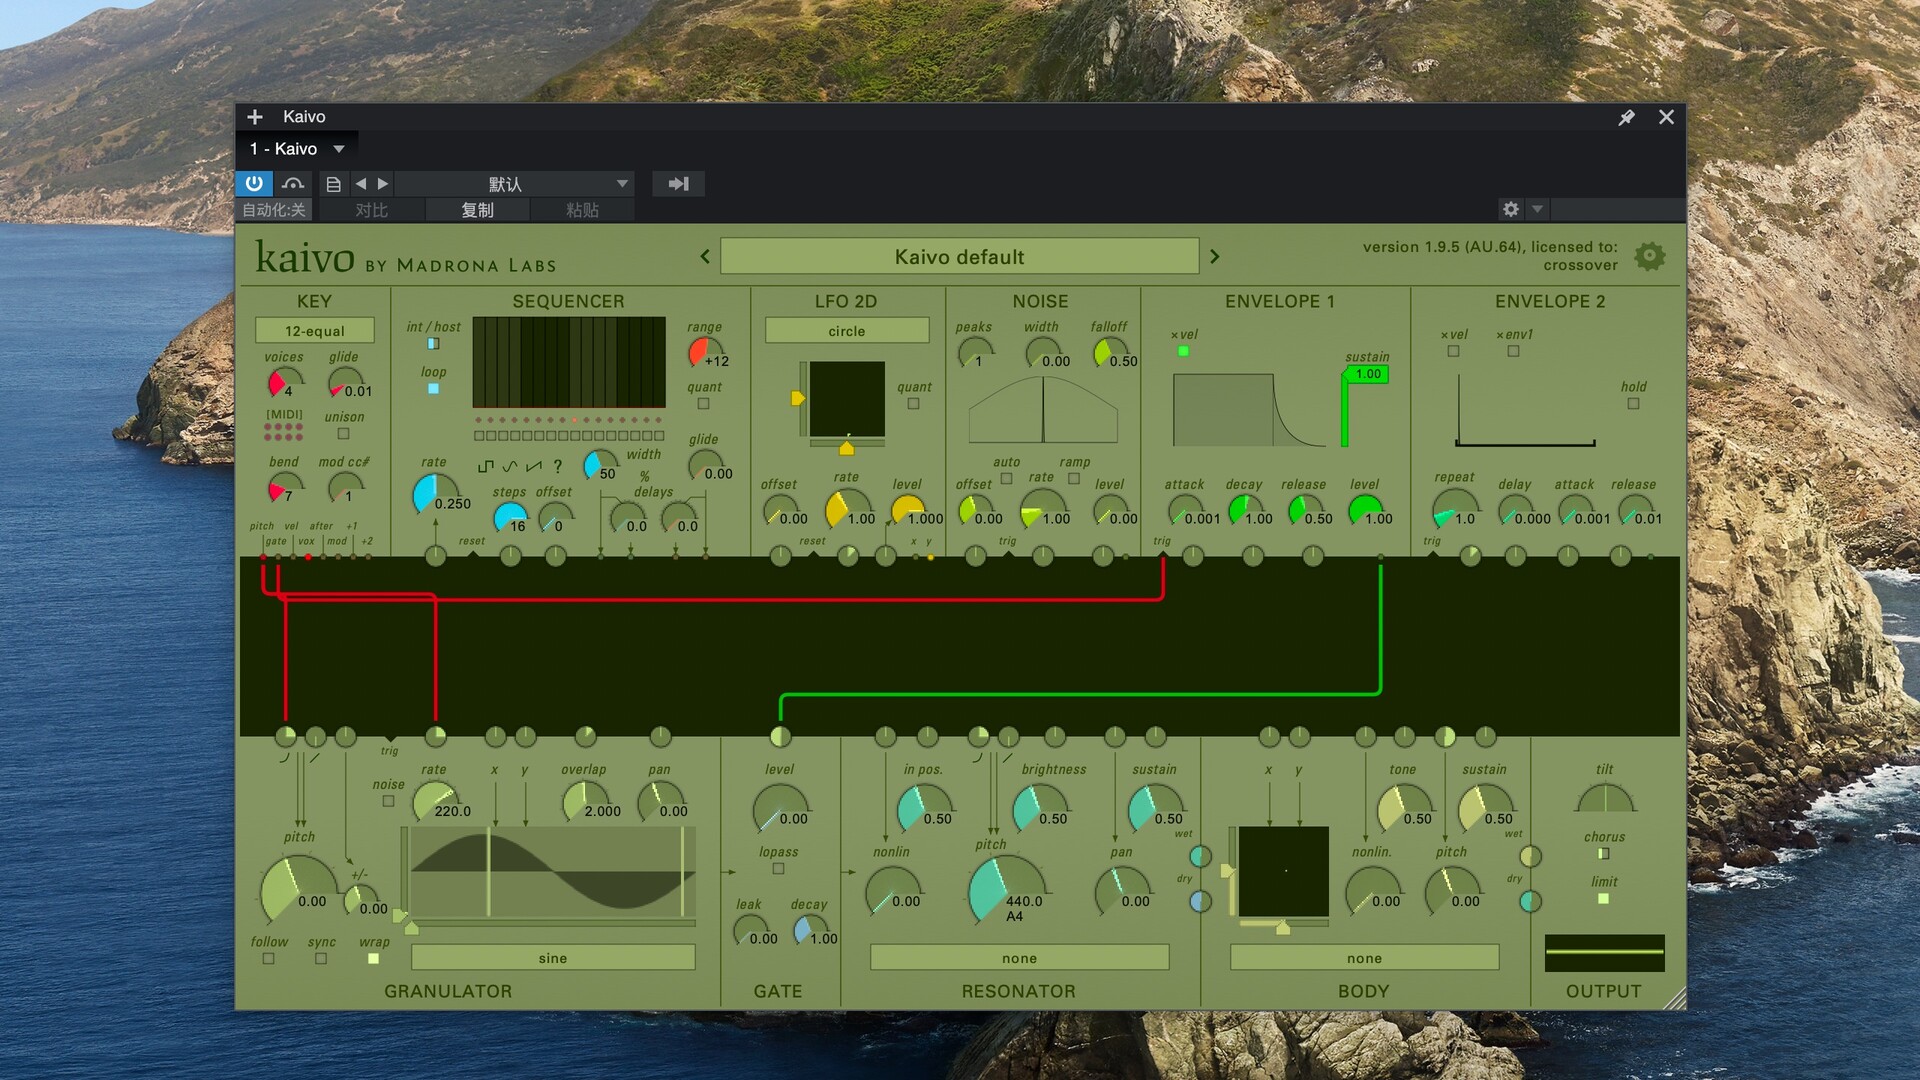Click the plus icon beside Kaivo title
Image resolution: width=1920 pixels, height=1080 pixels.
[x=255, y=117]
